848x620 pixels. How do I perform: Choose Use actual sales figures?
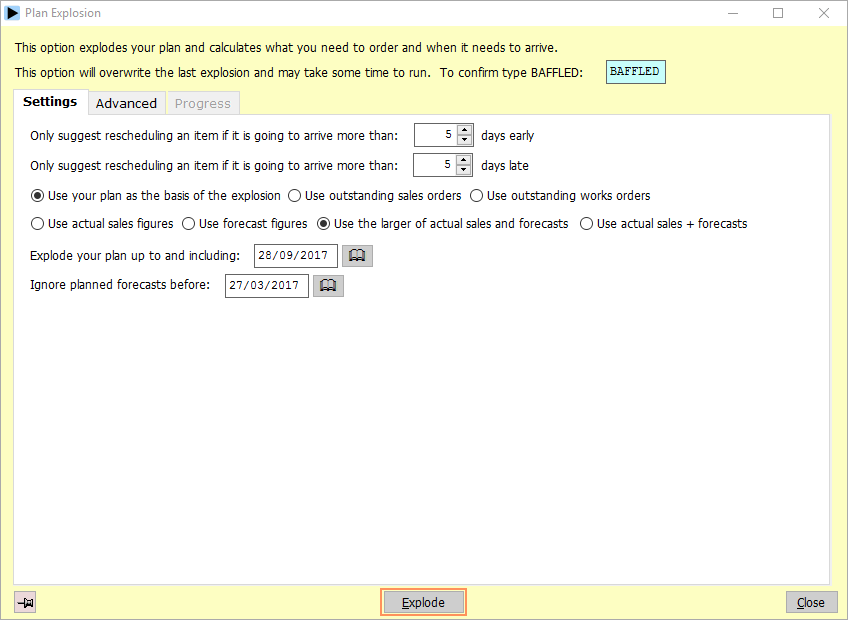pos(102,224)
